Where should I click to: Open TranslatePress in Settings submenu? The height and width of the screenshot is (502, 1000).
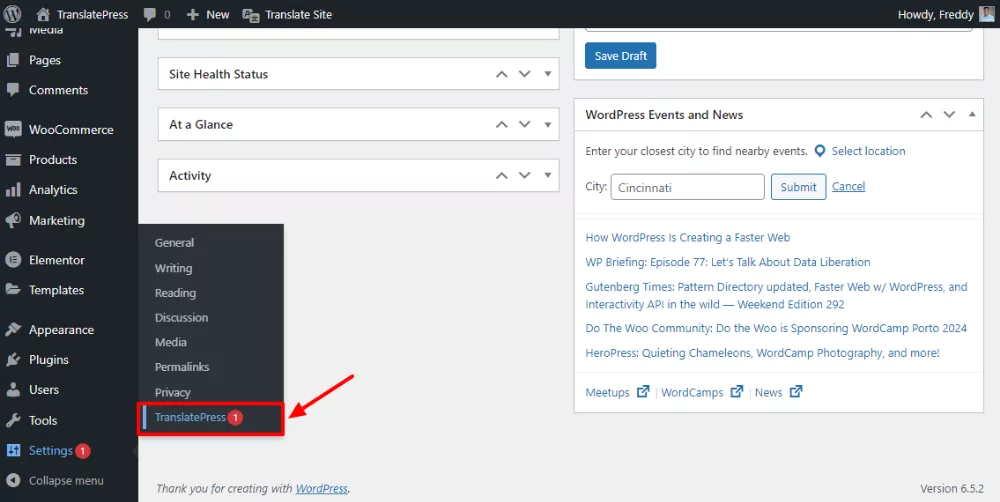190,417
